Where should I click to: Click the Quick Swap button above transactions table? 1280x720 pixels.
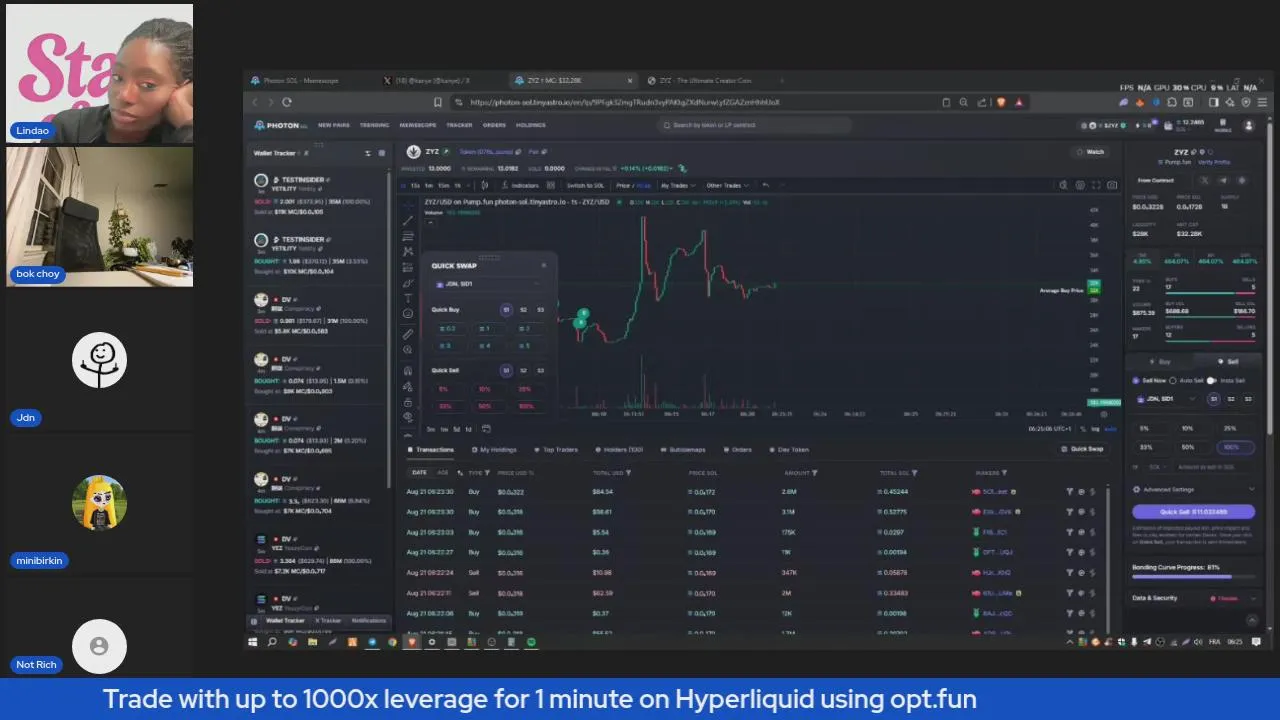pos(1083,449)
